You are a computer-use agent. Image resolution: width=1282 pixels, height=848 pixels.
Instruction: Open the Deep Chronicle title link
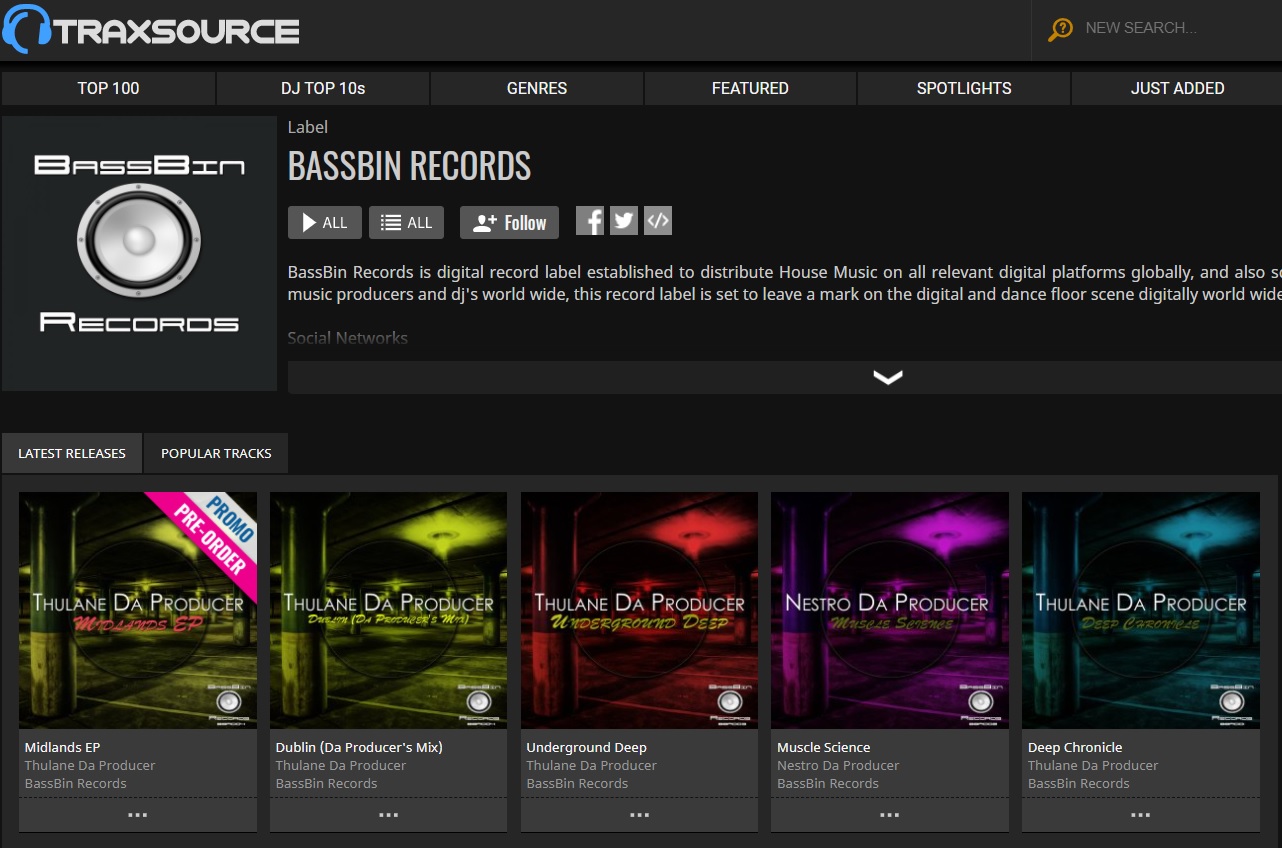(1075, 747)
